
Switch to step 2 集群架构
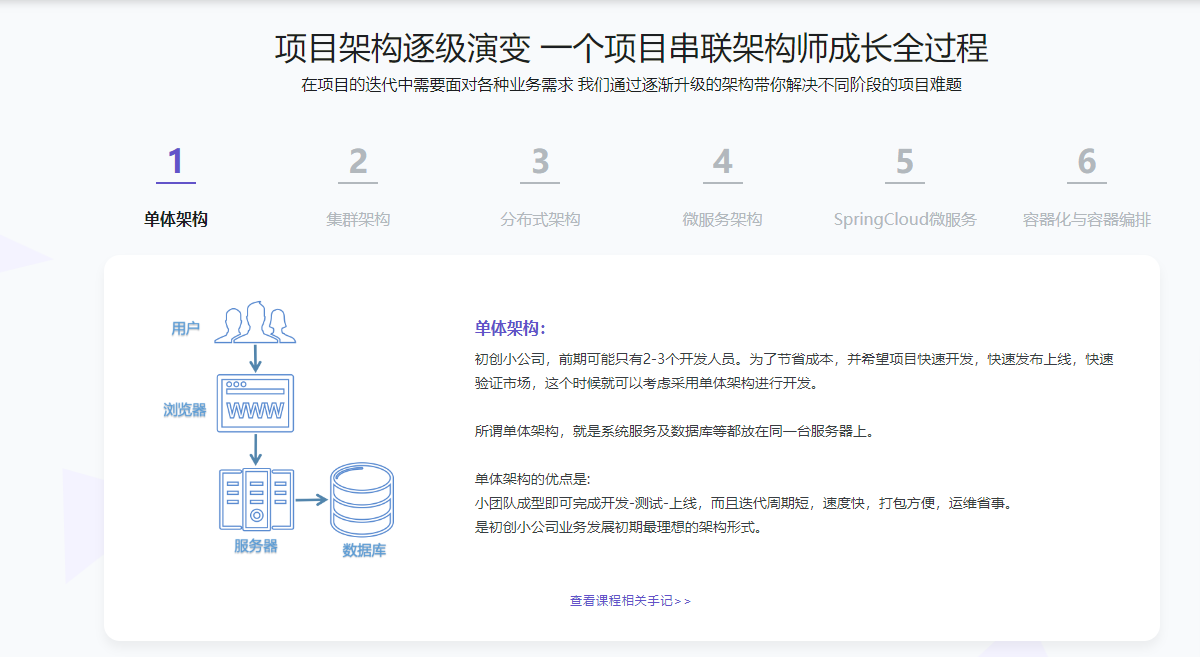pos(358,219)
